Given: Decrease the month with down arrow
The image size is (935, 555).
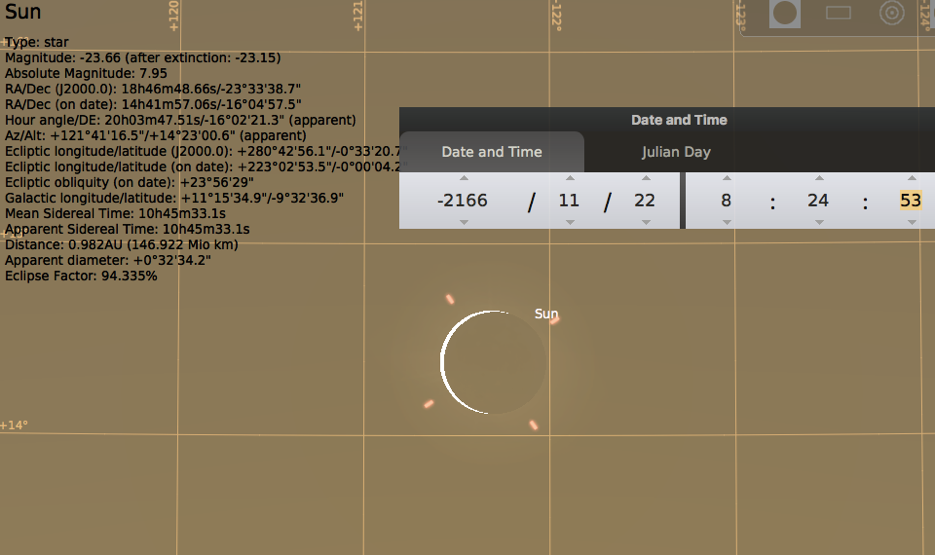Looking at the screenshot, I should [569, 222].
